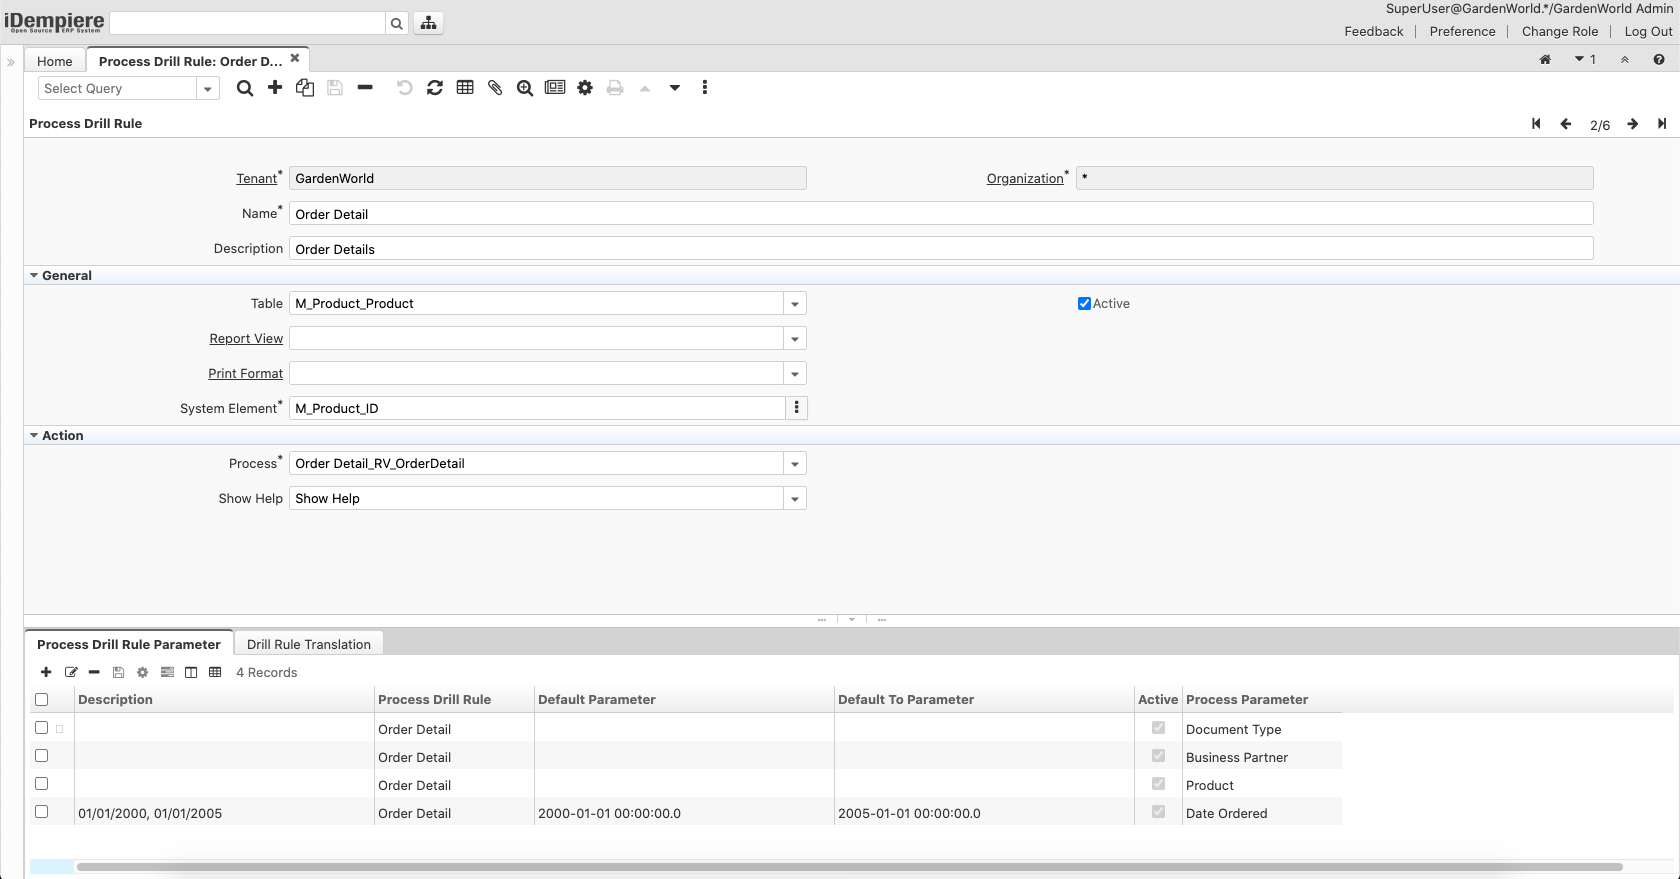Uncheck the Active checkbox
The image size is (1680, 879).
coord(1084,304)
